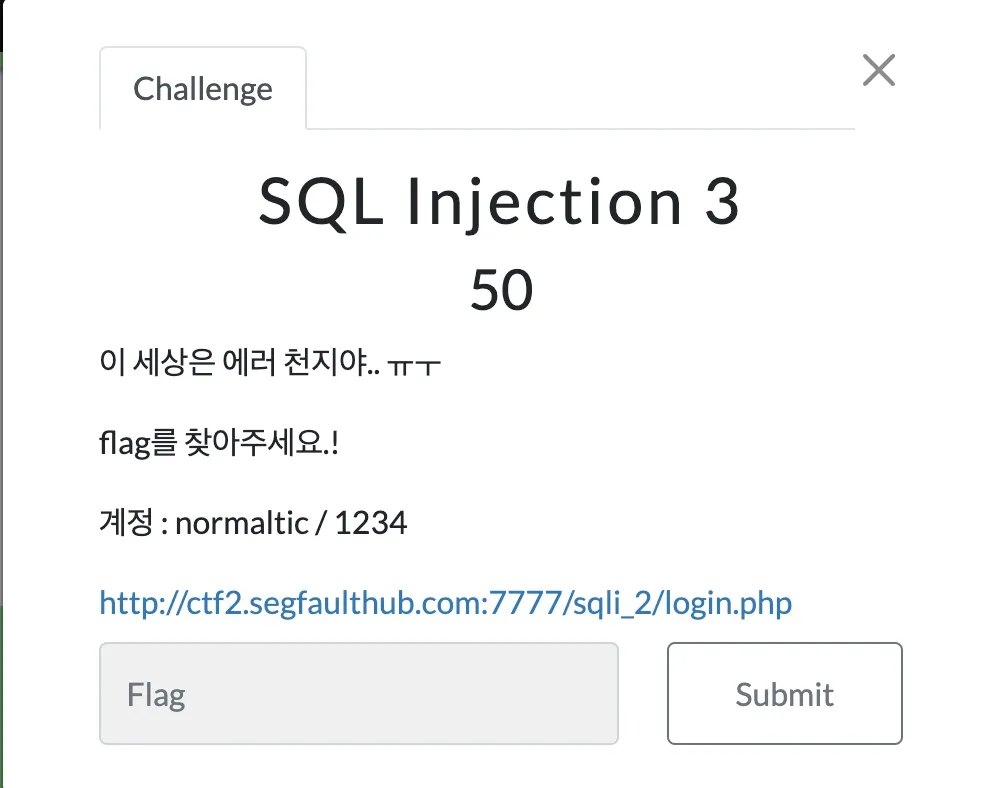Close the challenge dialog with the X icon
990x788 pixels.
tap(879, 70)
